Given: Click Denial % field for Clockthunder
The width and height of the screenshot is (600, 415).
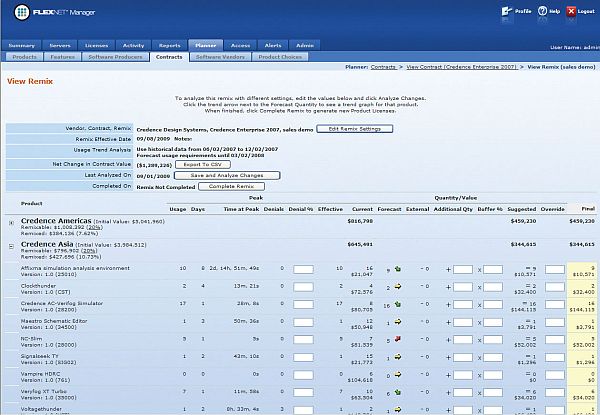Looking at the screenshot, I should coord(303,287).
